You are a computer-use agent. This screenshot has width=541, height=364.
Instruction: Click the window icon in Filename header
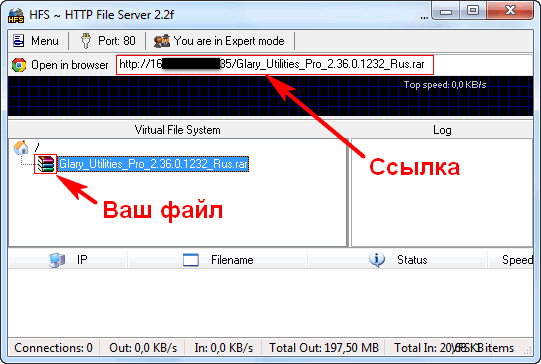tap(191, 260)
